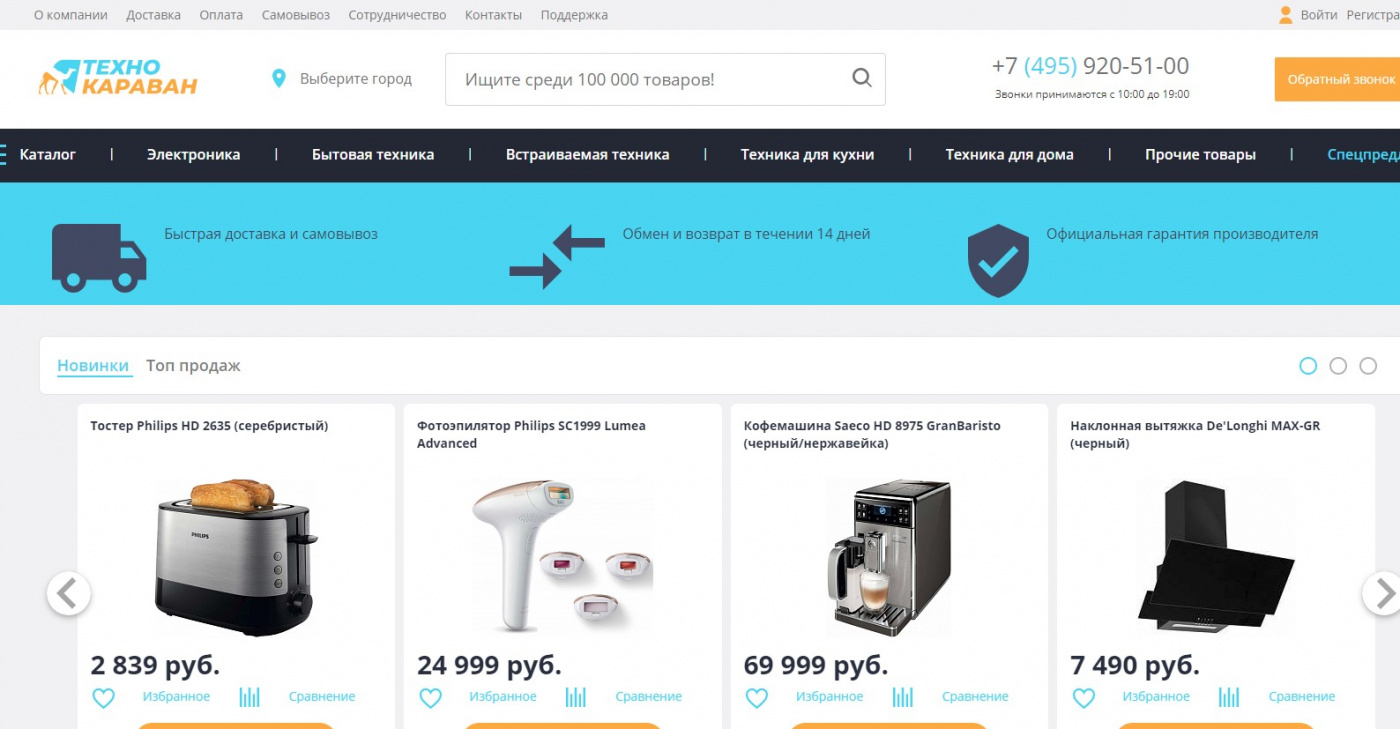Screen dimensions: 1400x729
Task: Open the Каталог hamburger menu
Action: tap(40, 155)
